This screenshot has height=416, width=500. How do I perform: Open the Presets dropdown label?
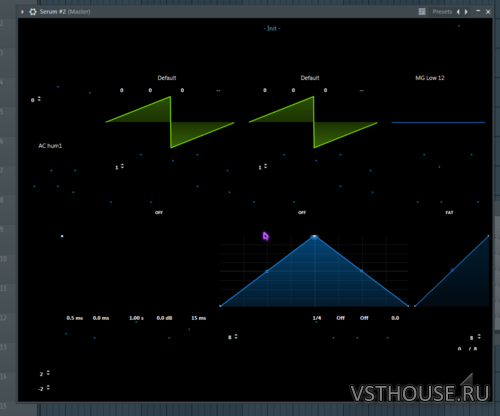point(442,12)
